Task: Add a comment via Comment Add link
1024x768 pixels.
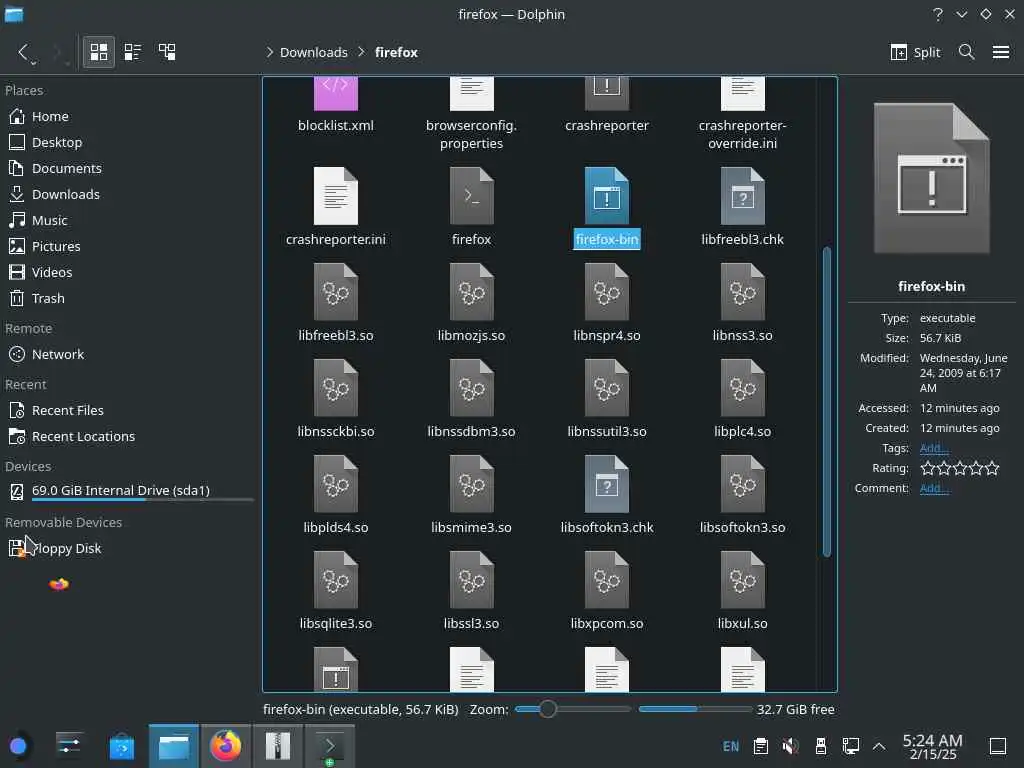Action: [934, 488]
